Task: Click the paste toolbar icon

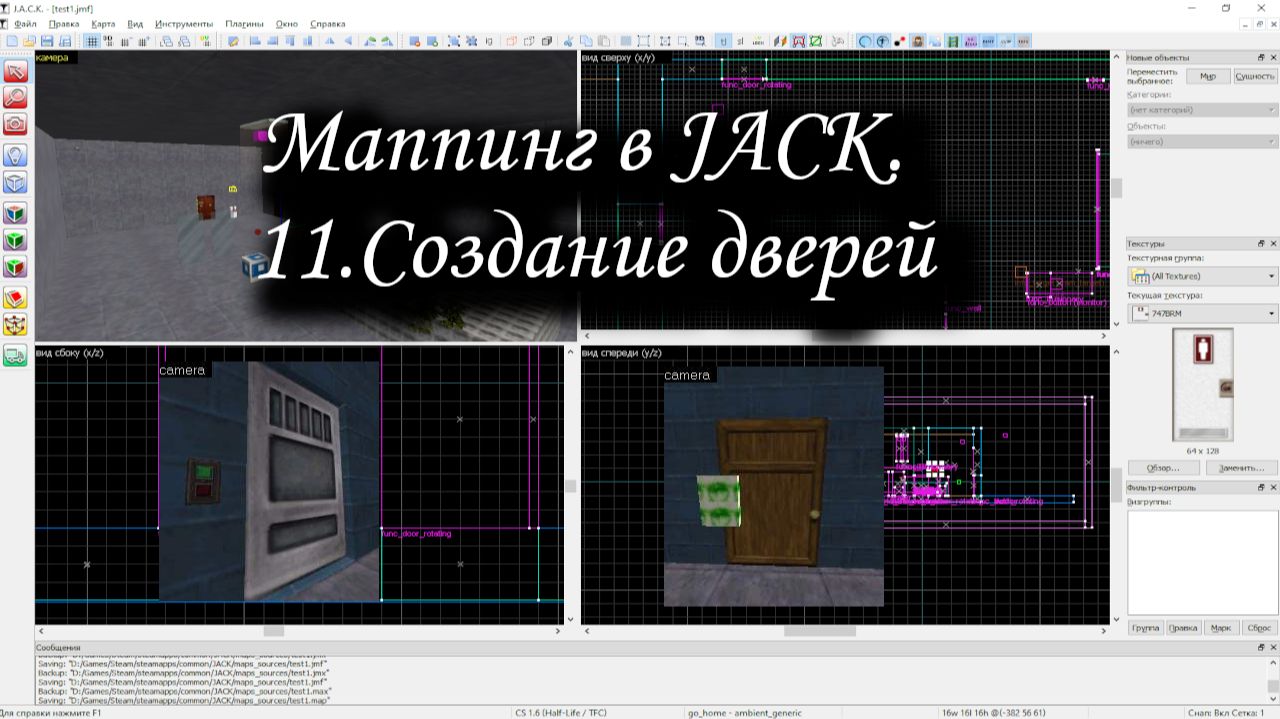Action: click(x=603, y=41)
